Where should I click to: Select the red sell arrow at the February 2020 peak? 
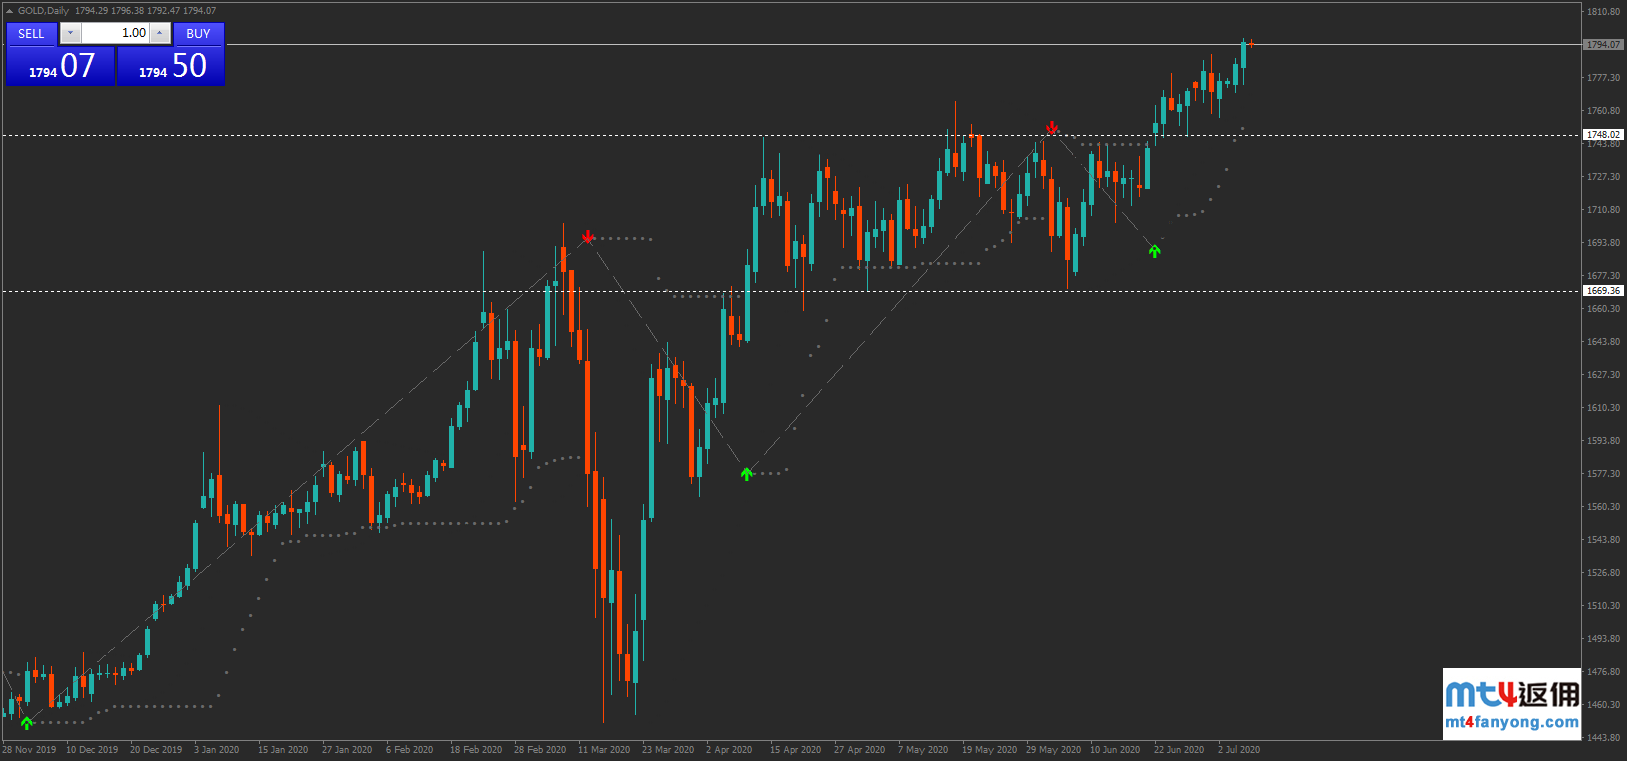pos(588,237)
